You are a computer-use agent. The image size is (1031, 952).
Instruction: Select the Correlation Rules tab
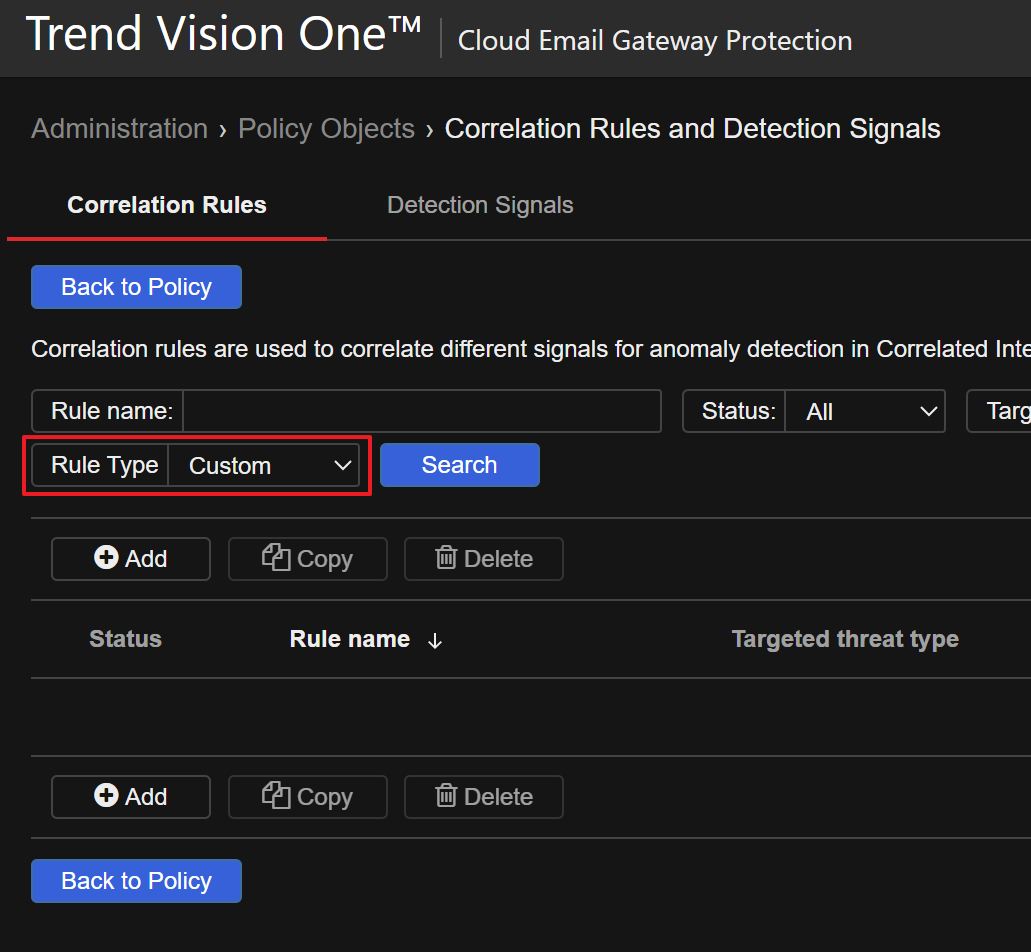167,205
